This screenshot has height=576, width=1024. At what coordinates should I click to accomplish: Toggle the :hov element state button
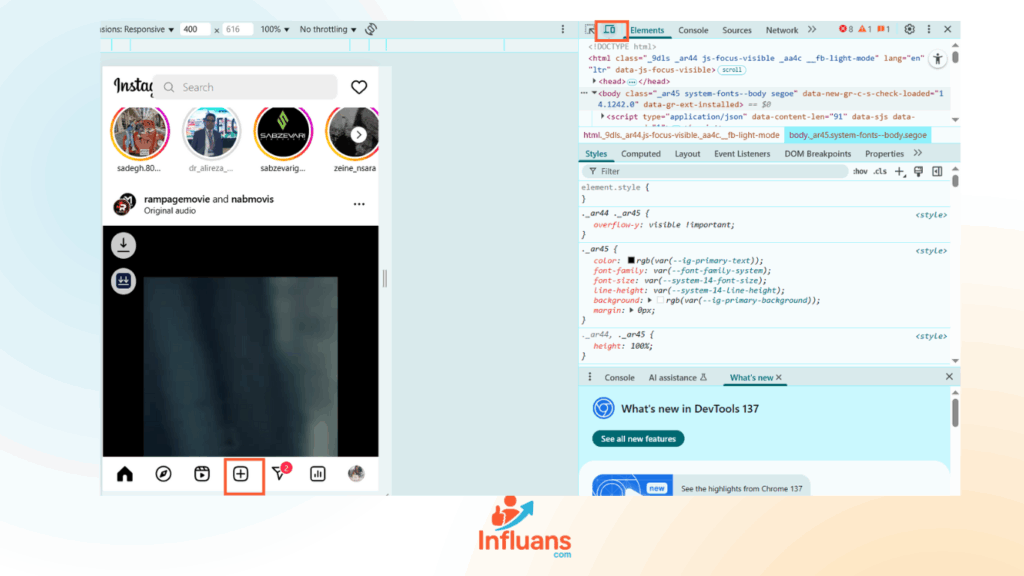[x=860, y=171]
